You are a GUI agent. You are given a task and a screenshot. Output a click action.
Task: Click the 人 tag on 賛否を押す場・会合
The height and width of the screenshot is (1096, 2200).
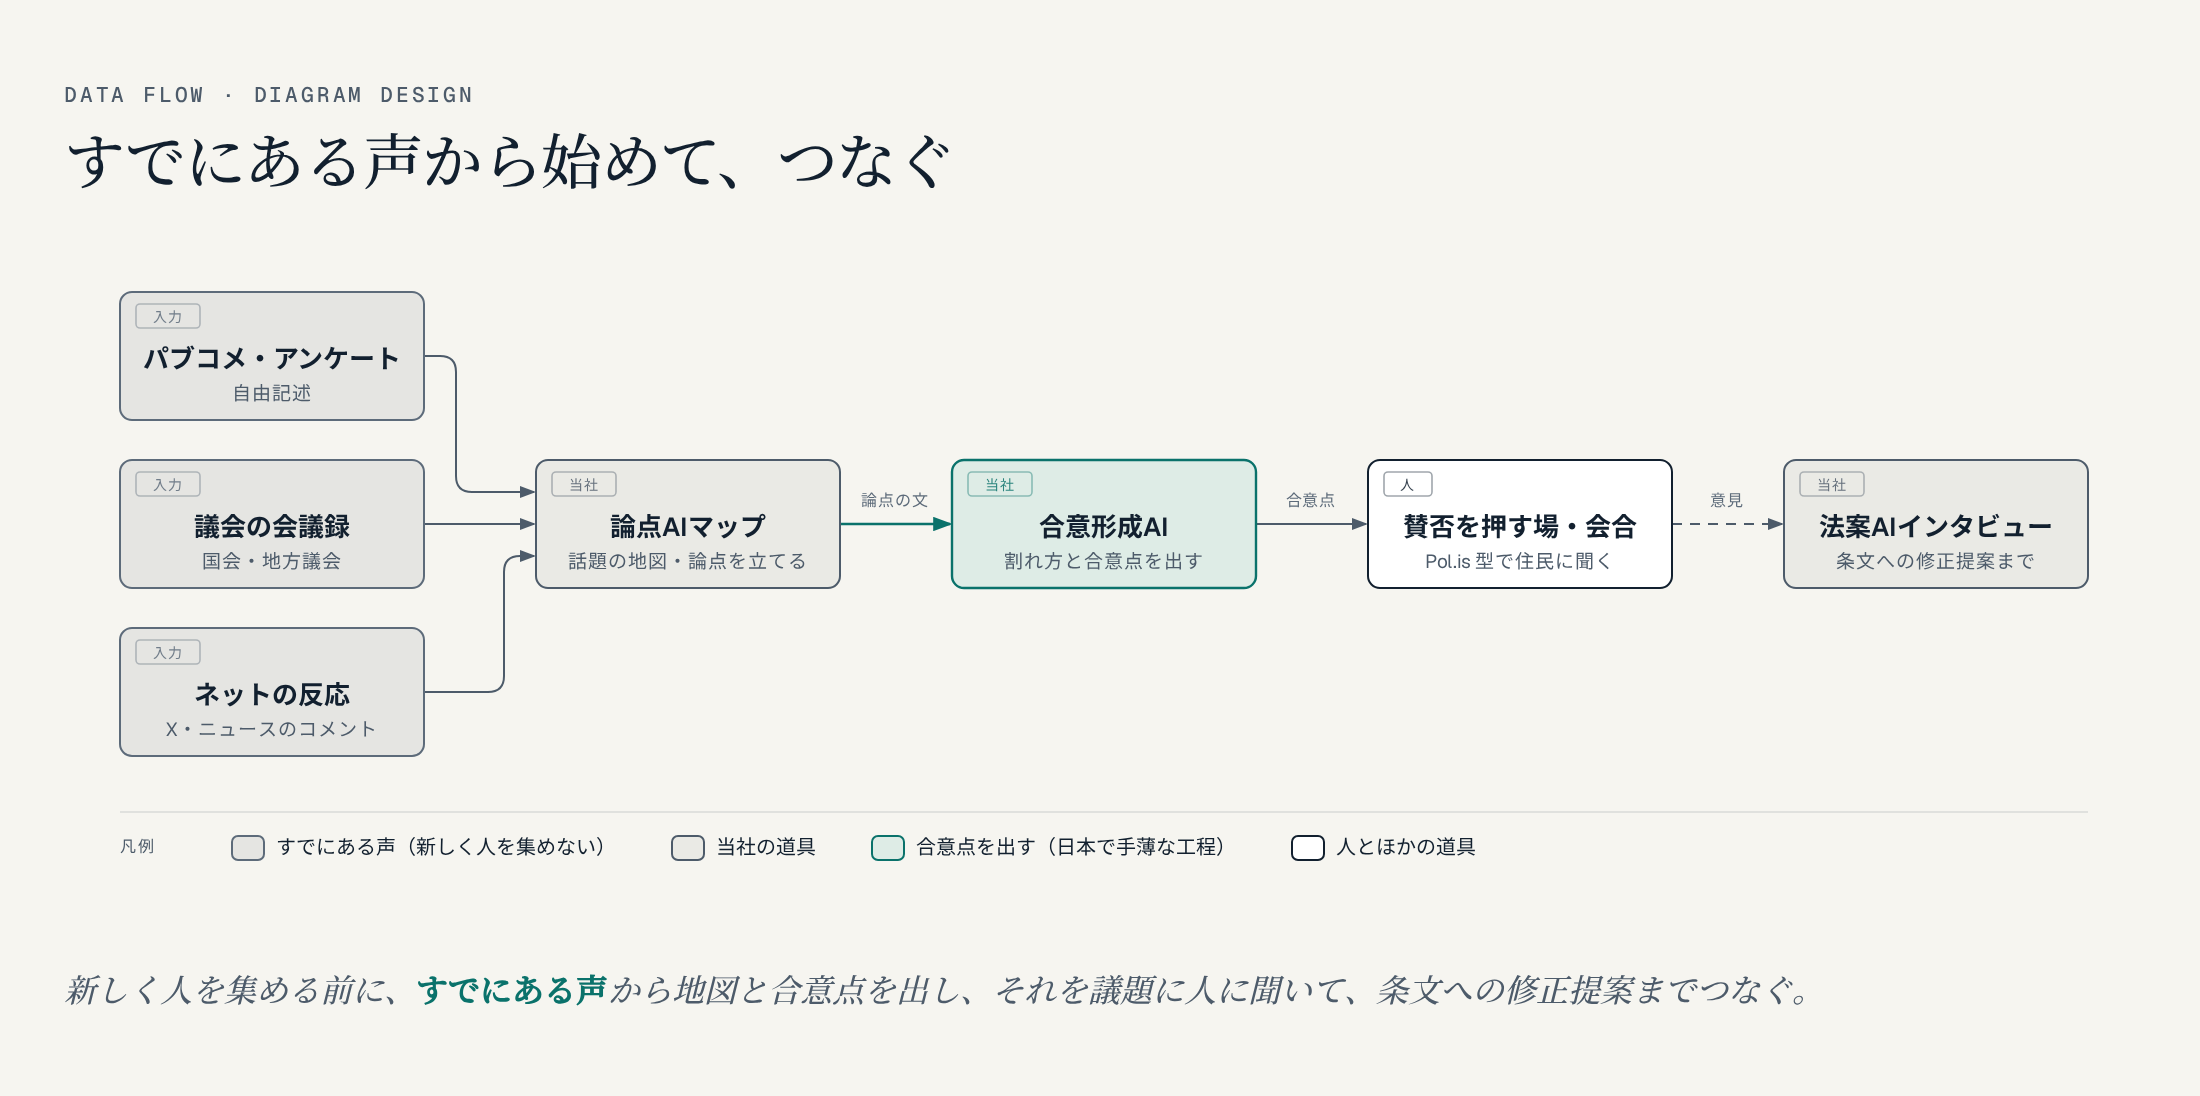pos(1408,485)
